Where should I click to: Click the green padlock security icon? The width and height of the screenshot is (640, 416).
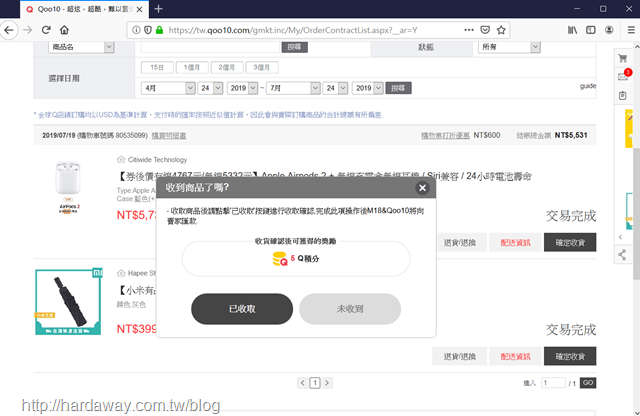(x=159, y=30)
